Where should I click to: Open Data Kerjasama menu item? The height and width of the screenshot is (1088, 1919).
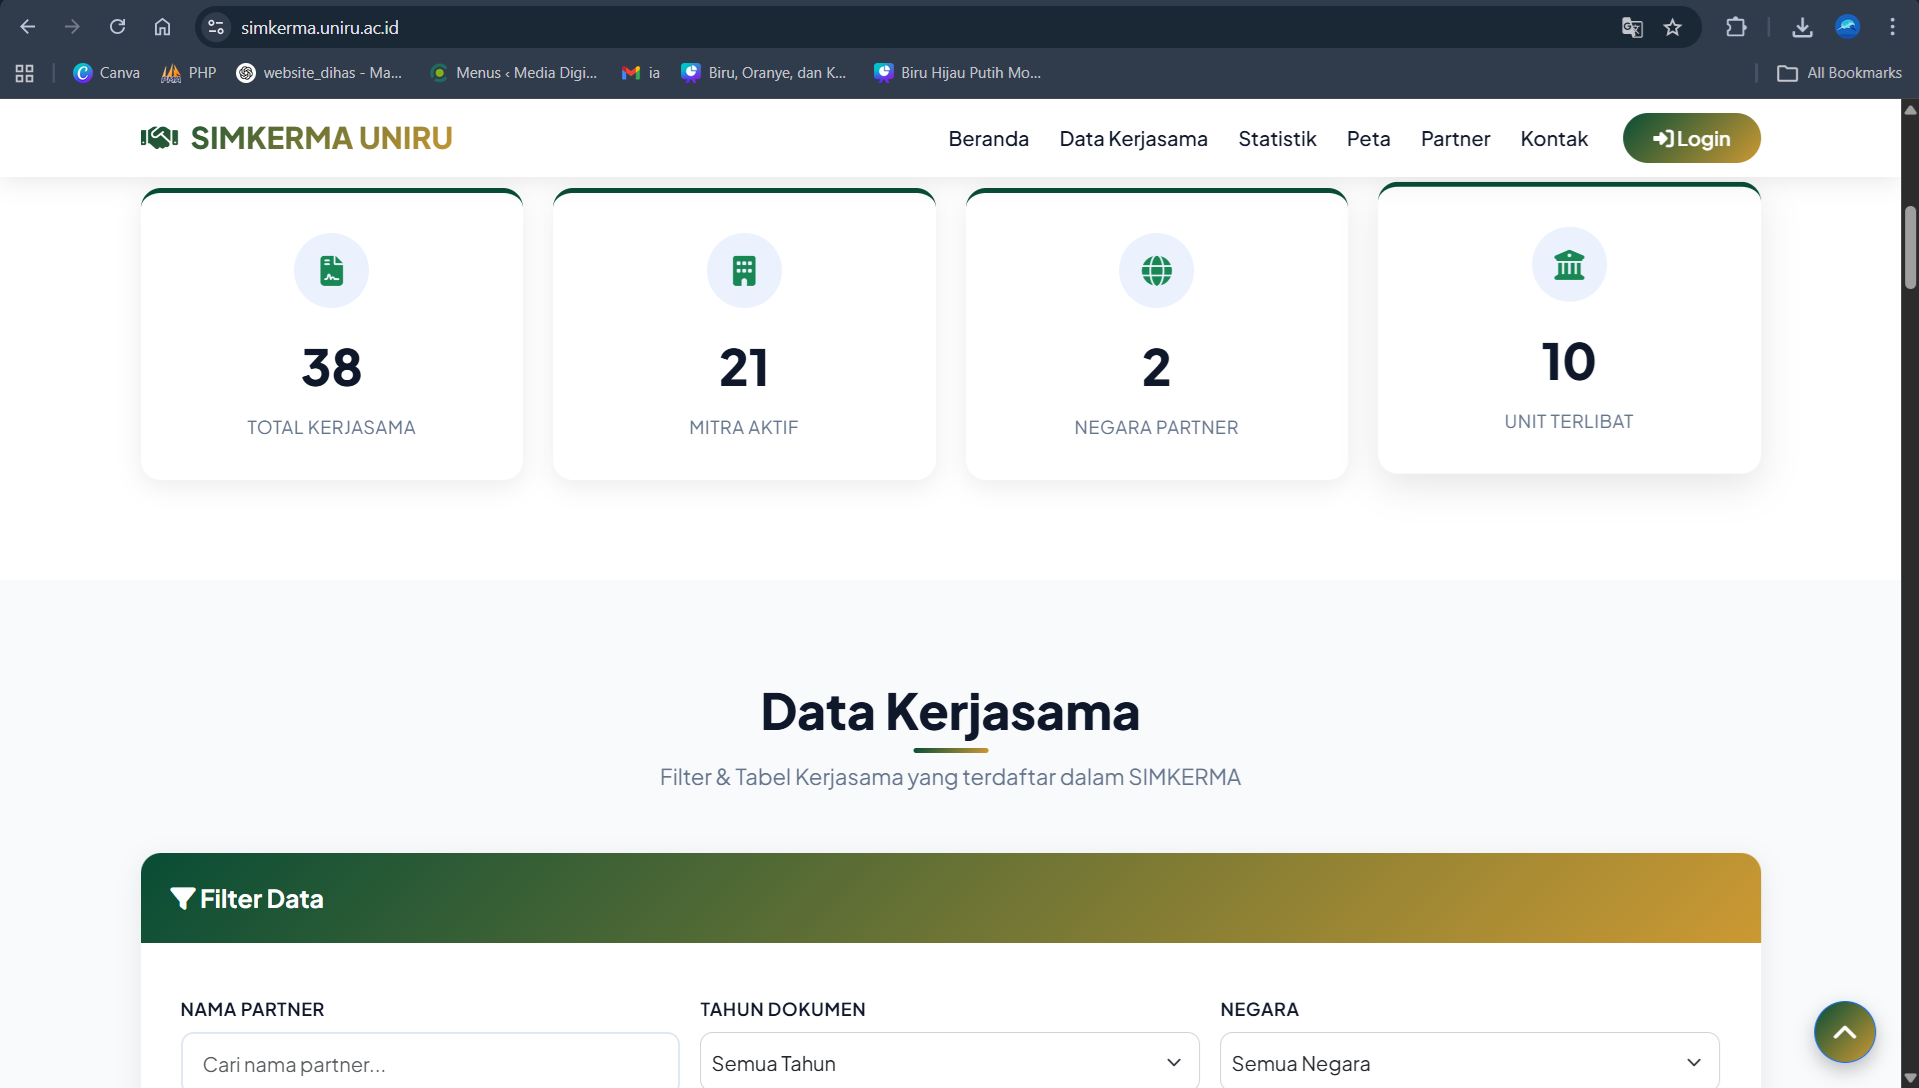1133,139
